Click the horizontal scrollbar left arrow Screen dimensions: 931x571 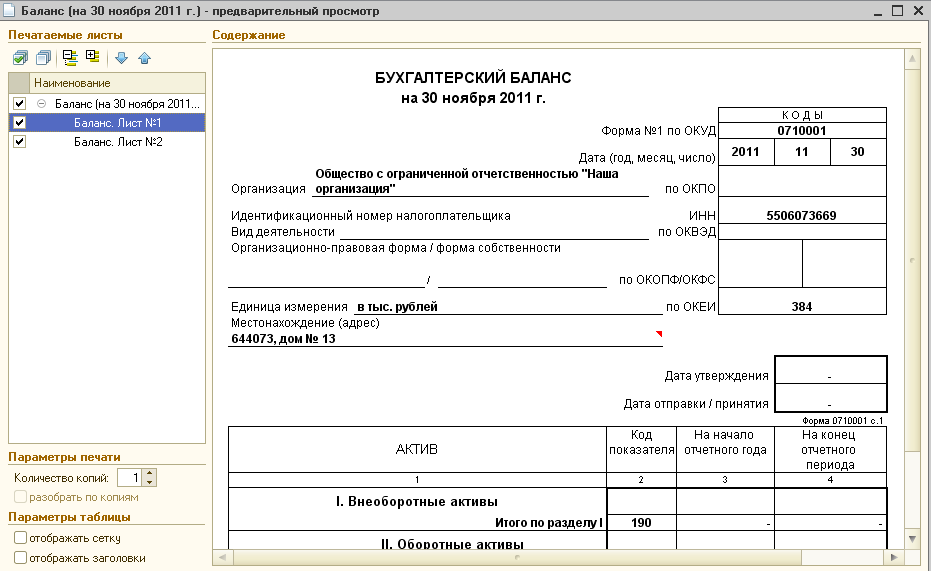point(223,557)
